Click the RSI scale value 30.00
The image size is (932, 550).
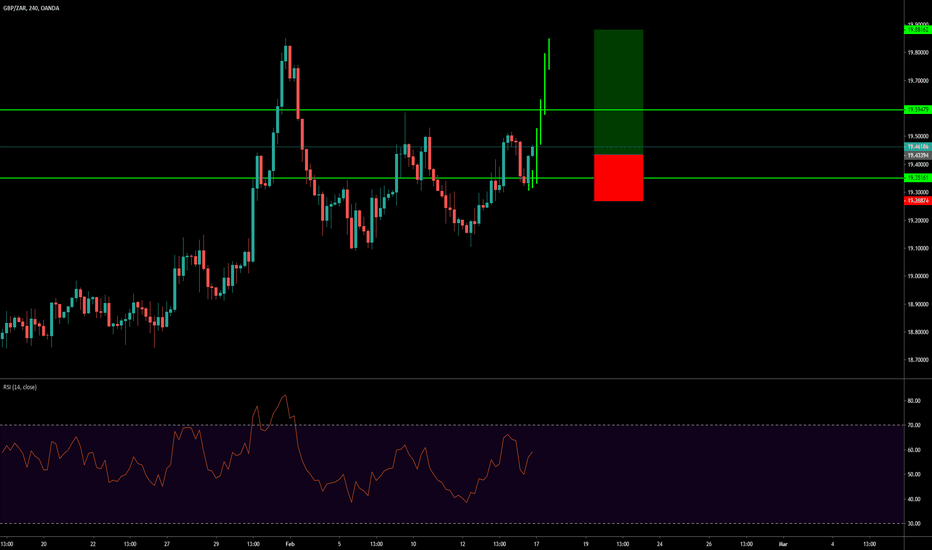(x=914, y=524)
